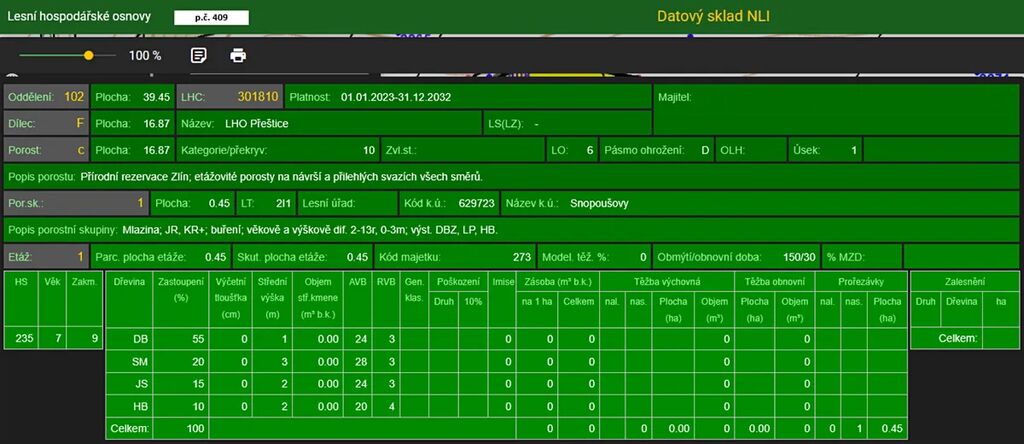
Task: Select the JS tree species row
Action: click(141, 384)
